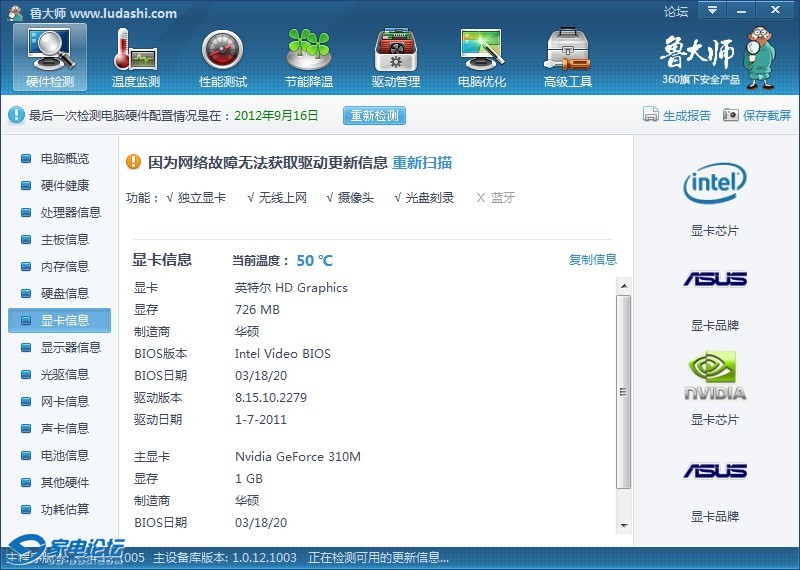Screen dimensions: 800x570
Task: Click the lower ASUS 显卡品牌 logo
Action: (715, 470)
